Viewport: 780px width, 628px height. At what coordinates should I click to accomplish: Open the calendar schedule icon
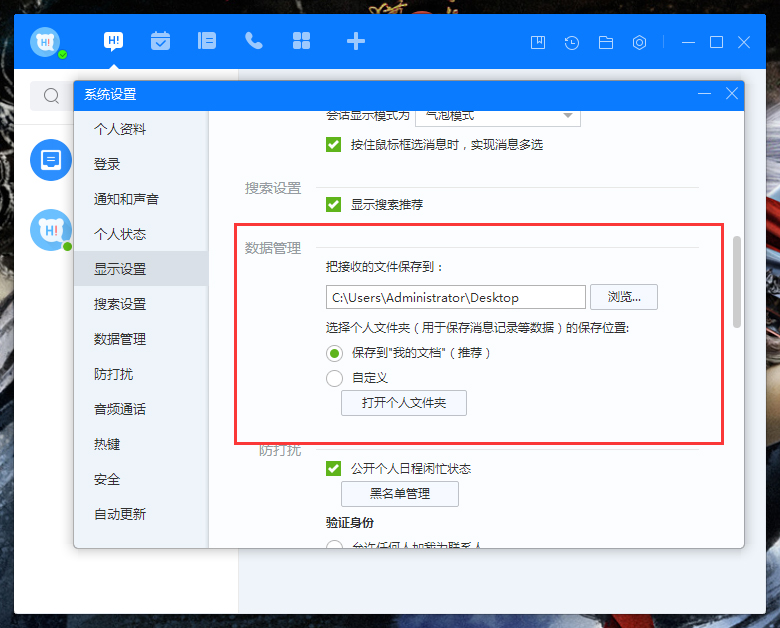pyautogui.click(x=160, y=41)
